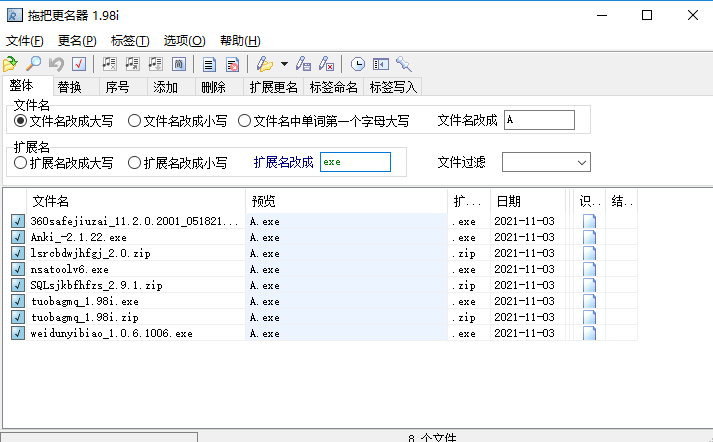
Task: Click the app icon in the title bar
Action: point(15,15)
